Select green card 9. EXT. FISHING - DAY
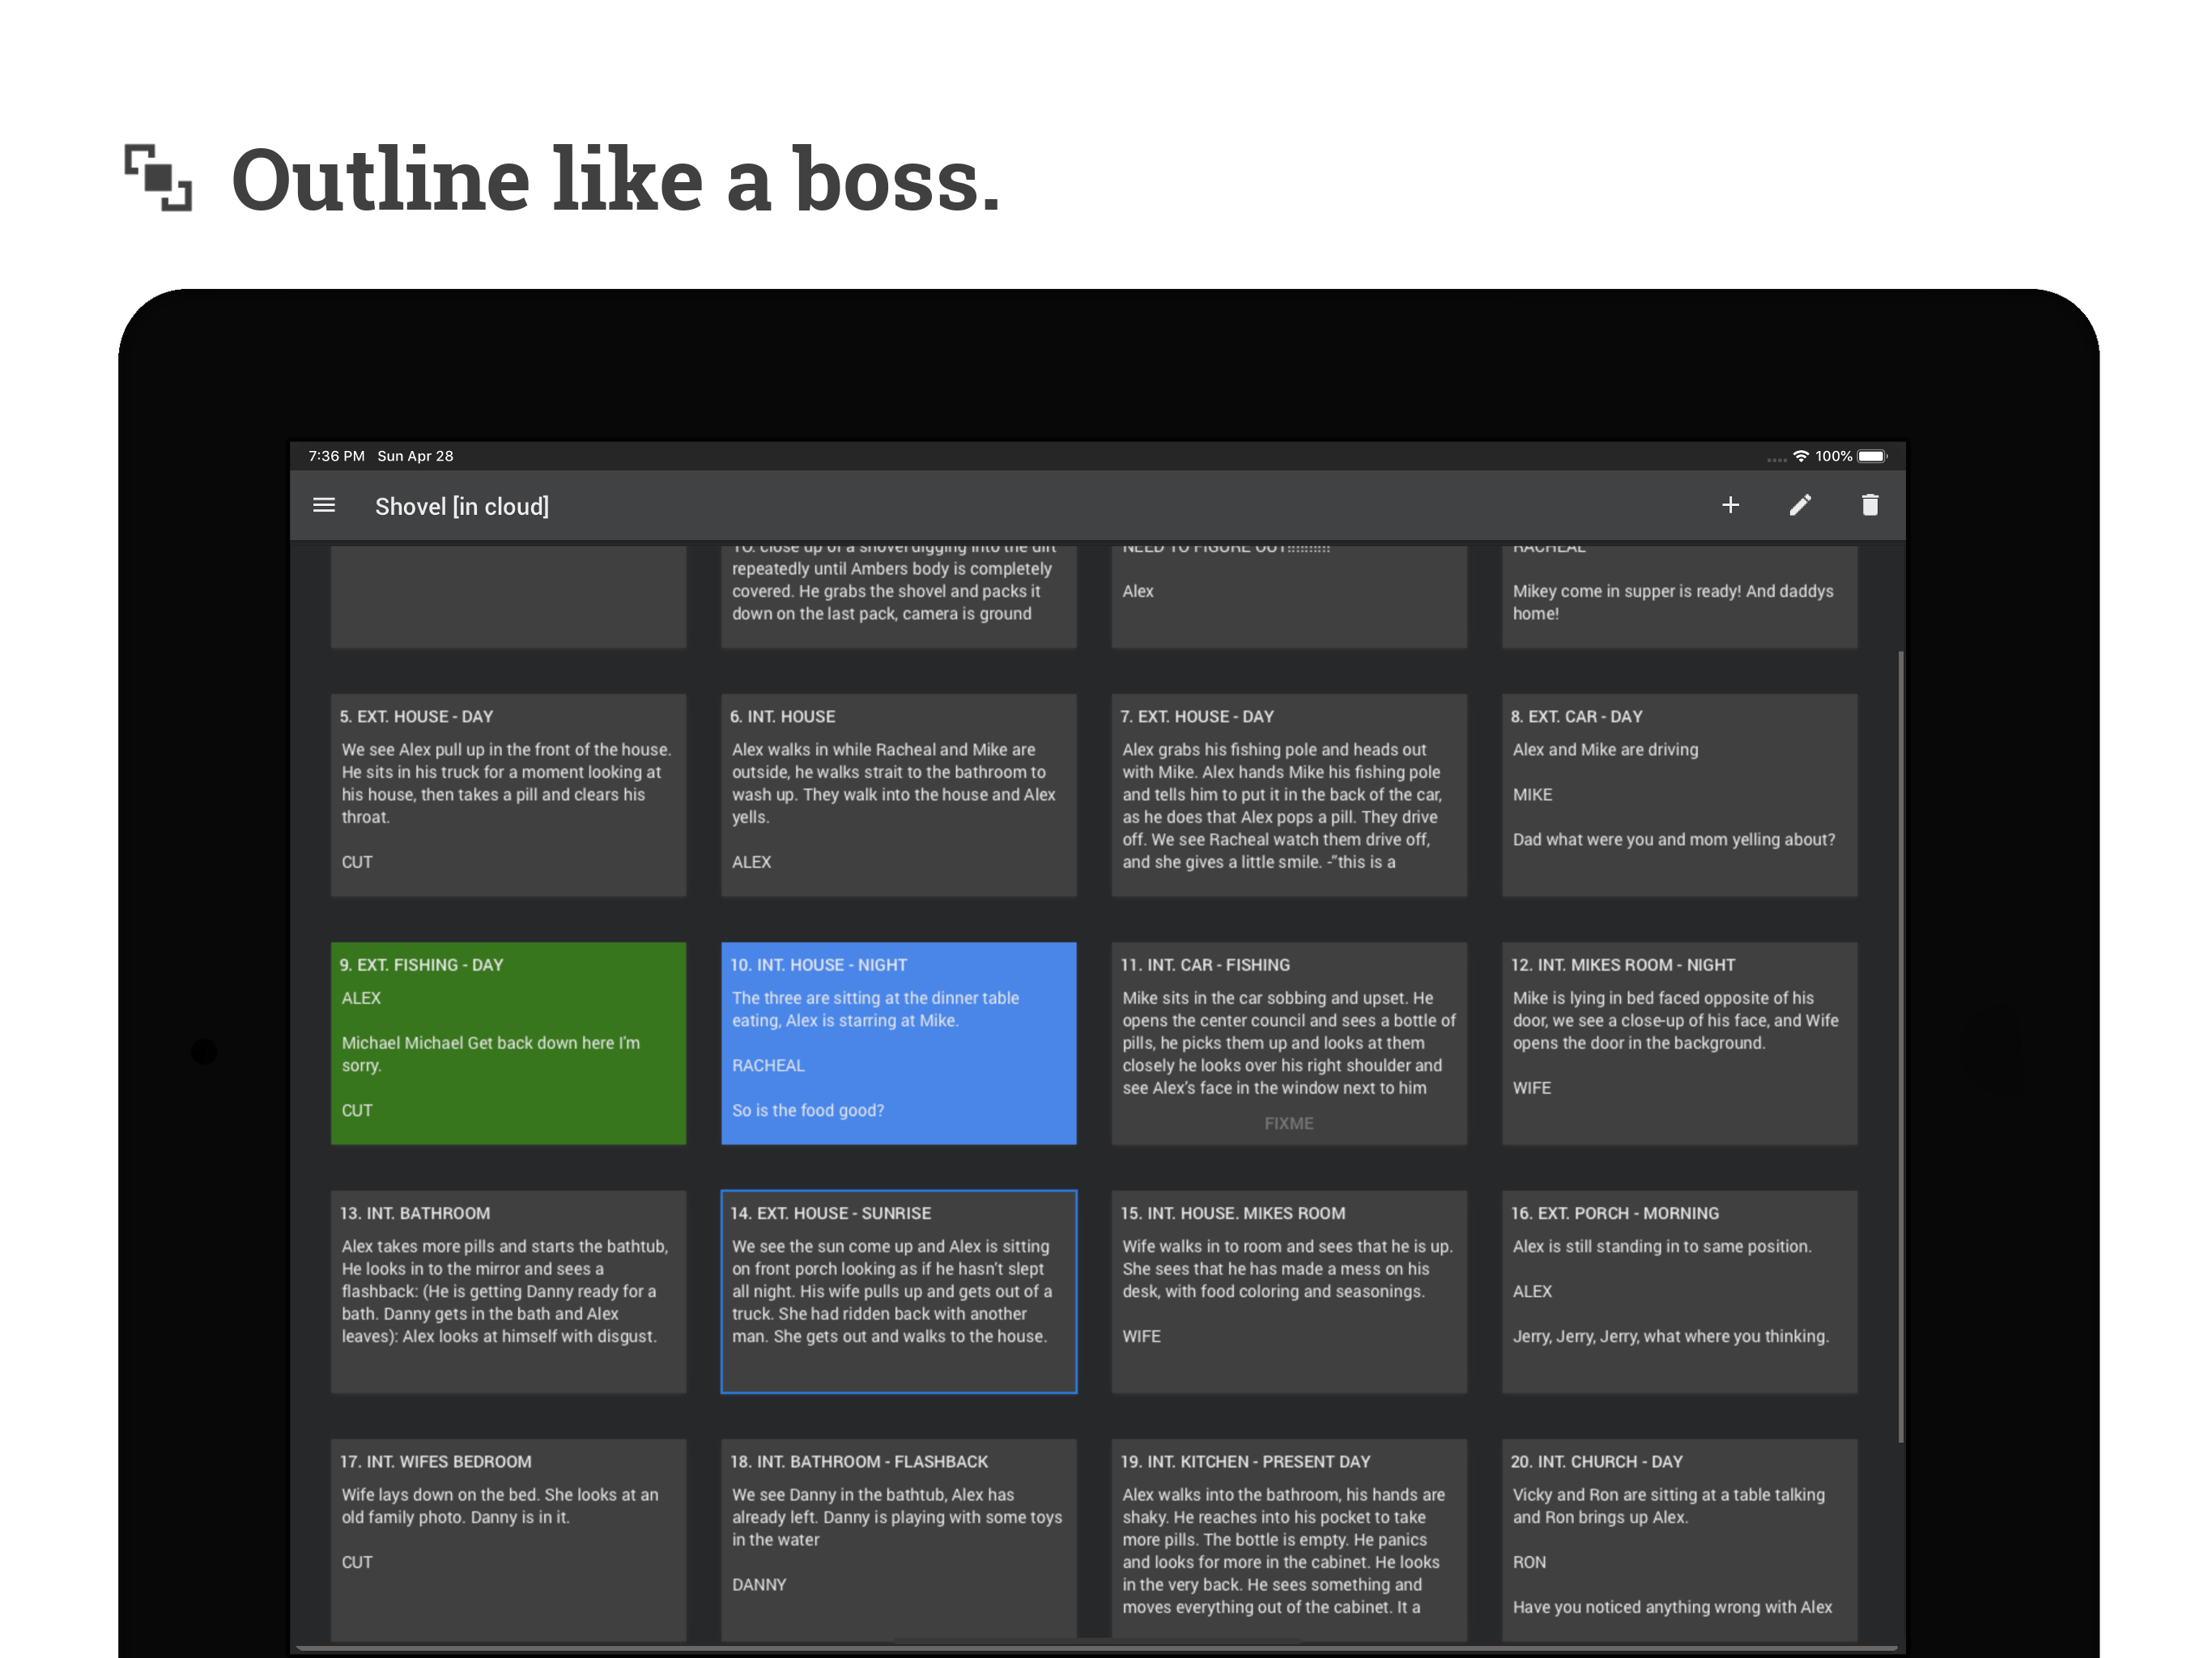This screenshot has height=1658, width=2212. 508,1043
